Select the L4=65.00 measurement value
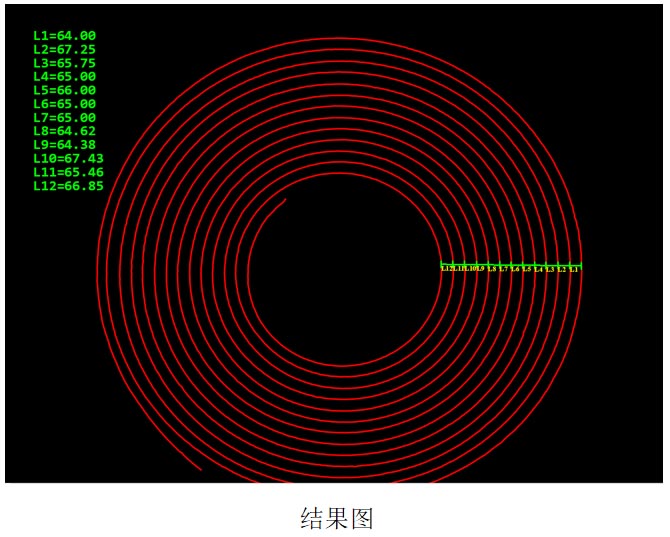Viewport: 670px width, 537px height. (x=64, y=76)
